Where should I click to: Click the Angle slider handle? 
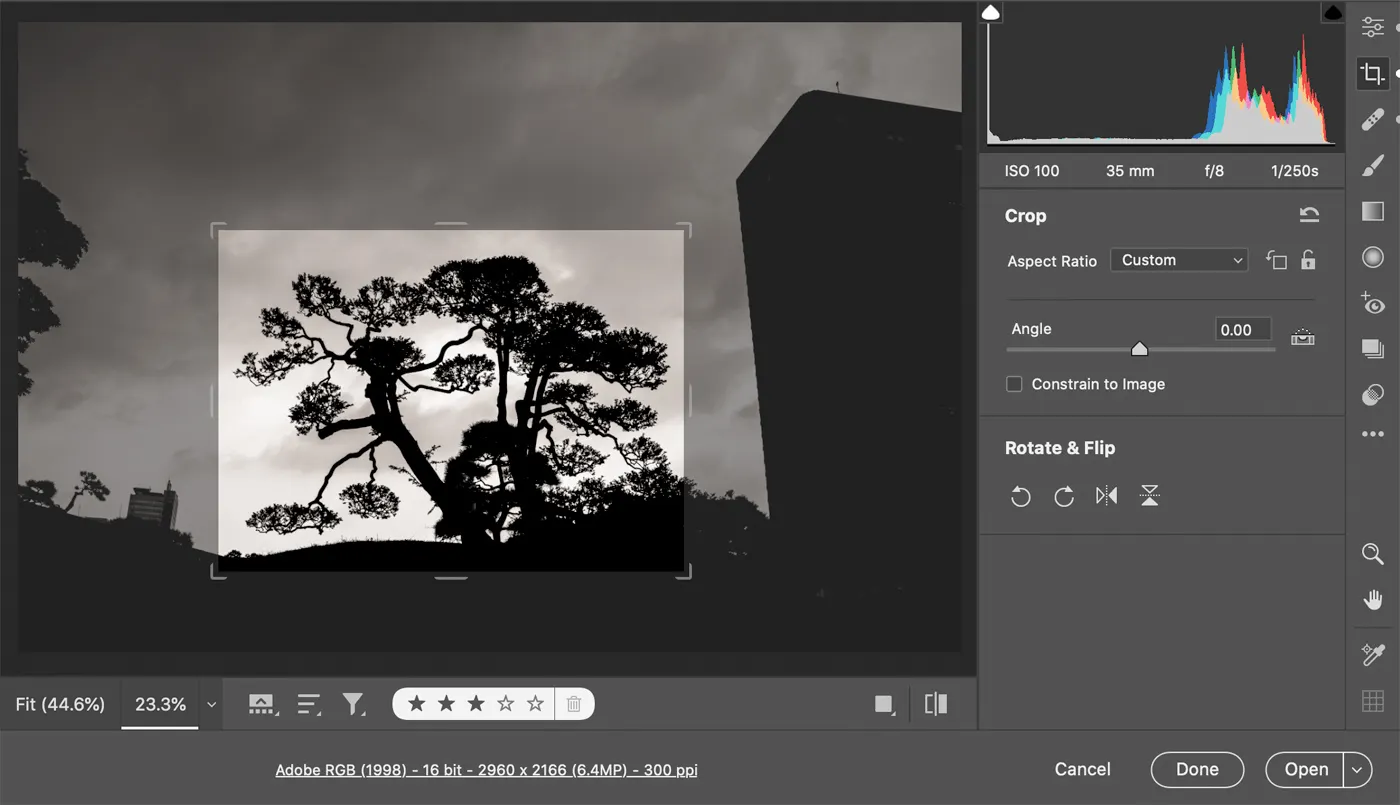[1139, 349]
